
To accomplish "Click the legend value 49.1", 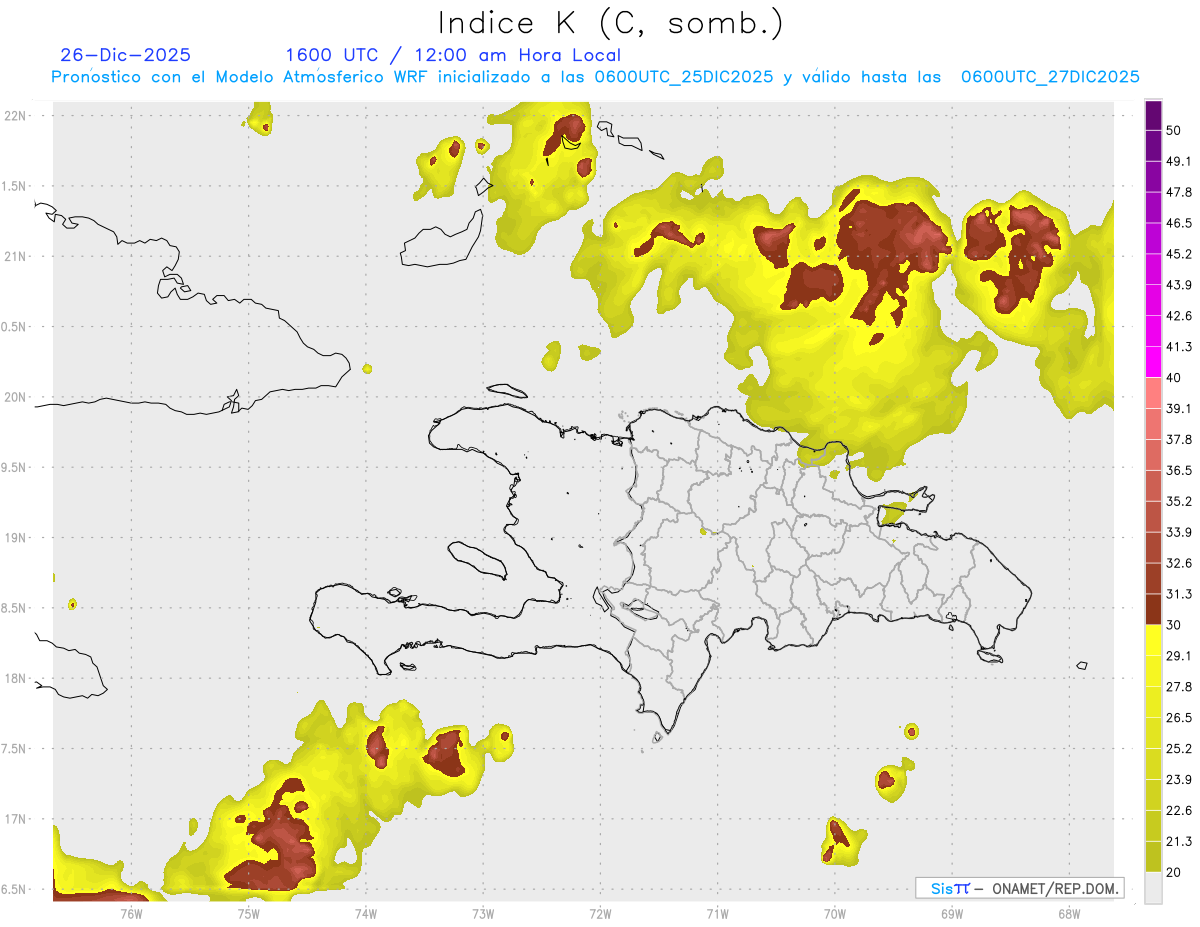I will pos(1178,161).
